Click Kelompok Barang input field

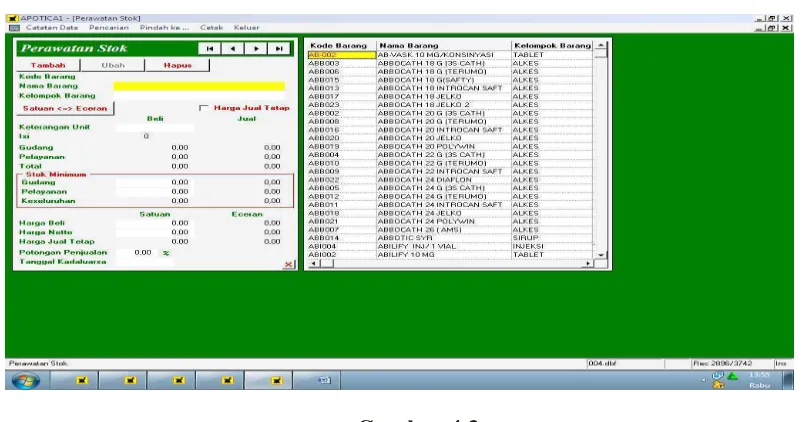[199, 96]
